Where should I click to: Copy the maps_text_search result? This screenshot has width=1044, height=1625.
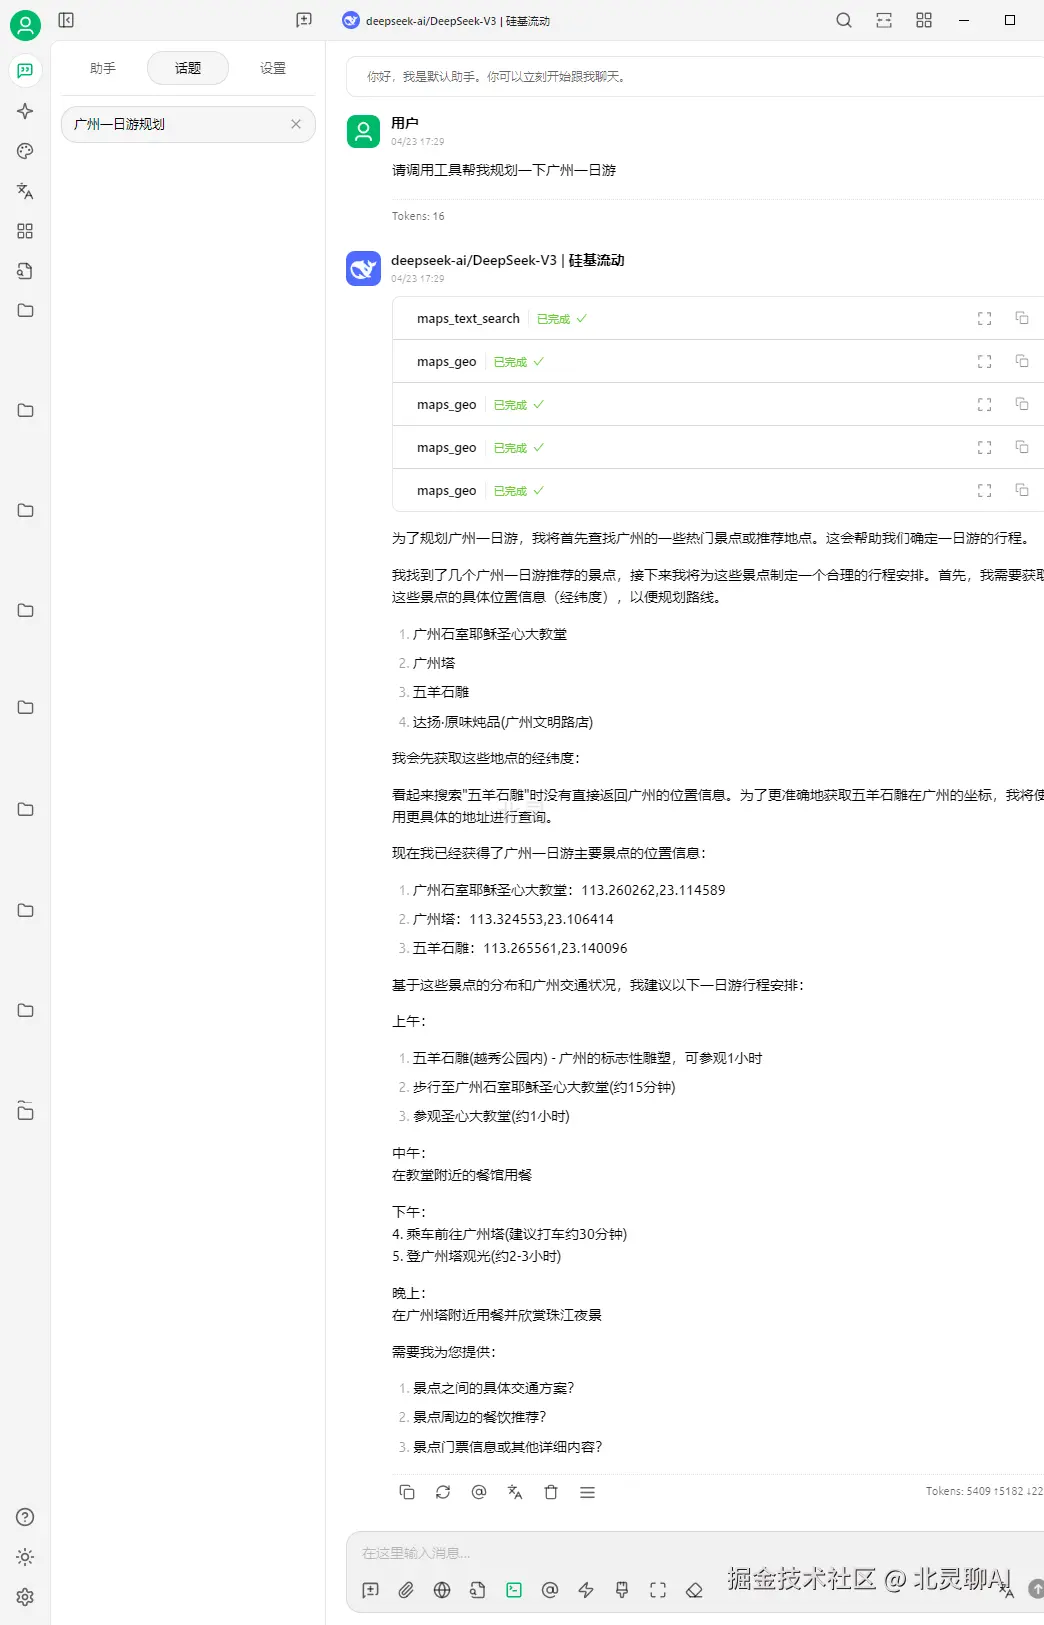(x=1022, y=318)
